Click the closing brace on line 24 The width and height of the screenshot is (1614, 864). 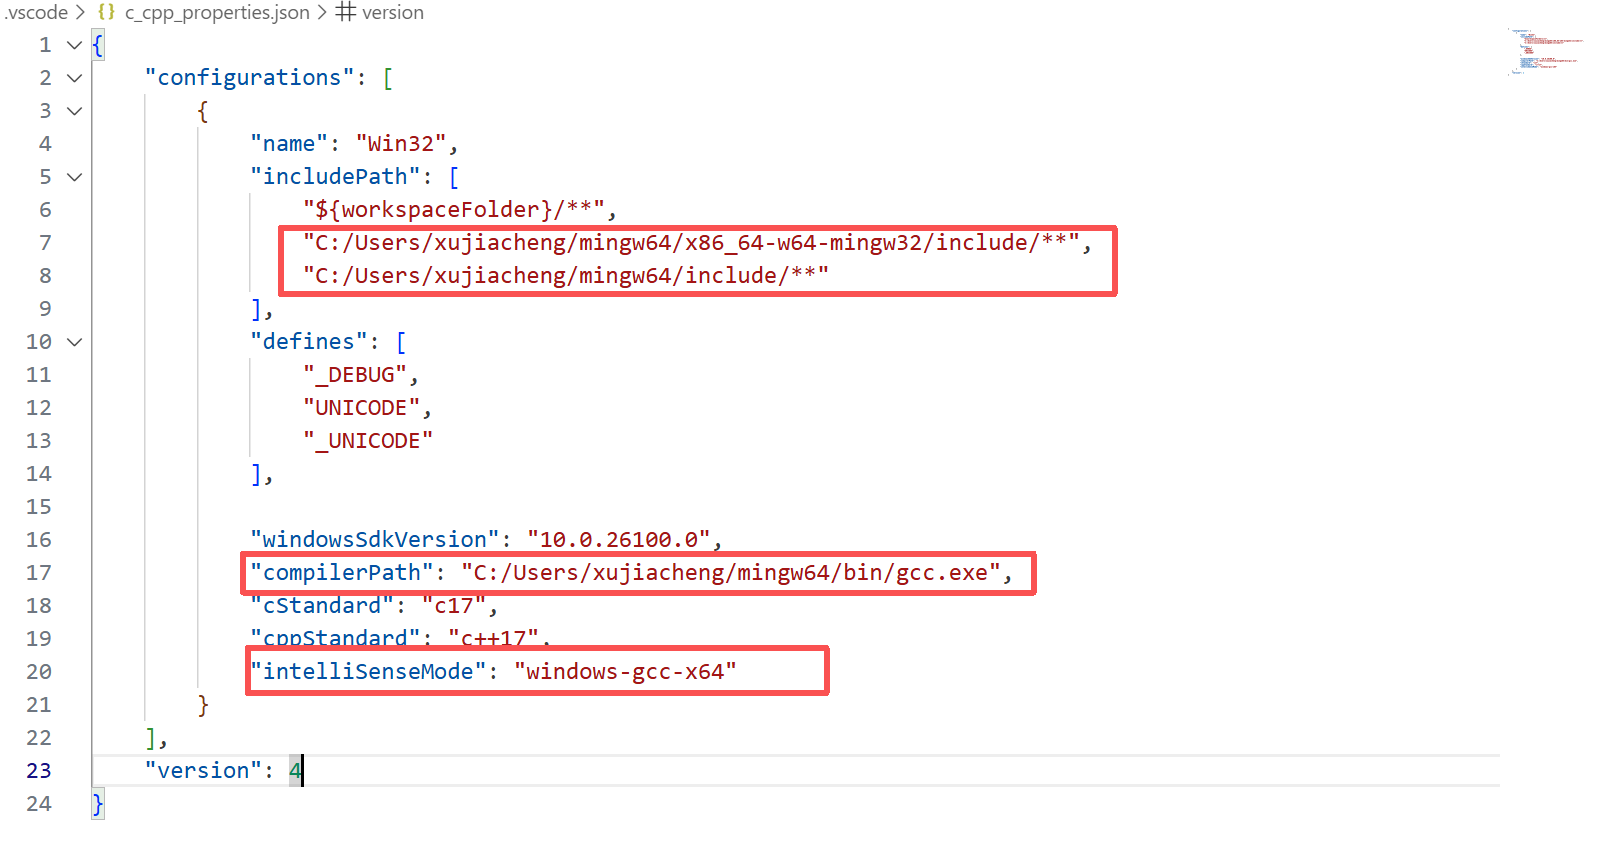tap(97, 804)
